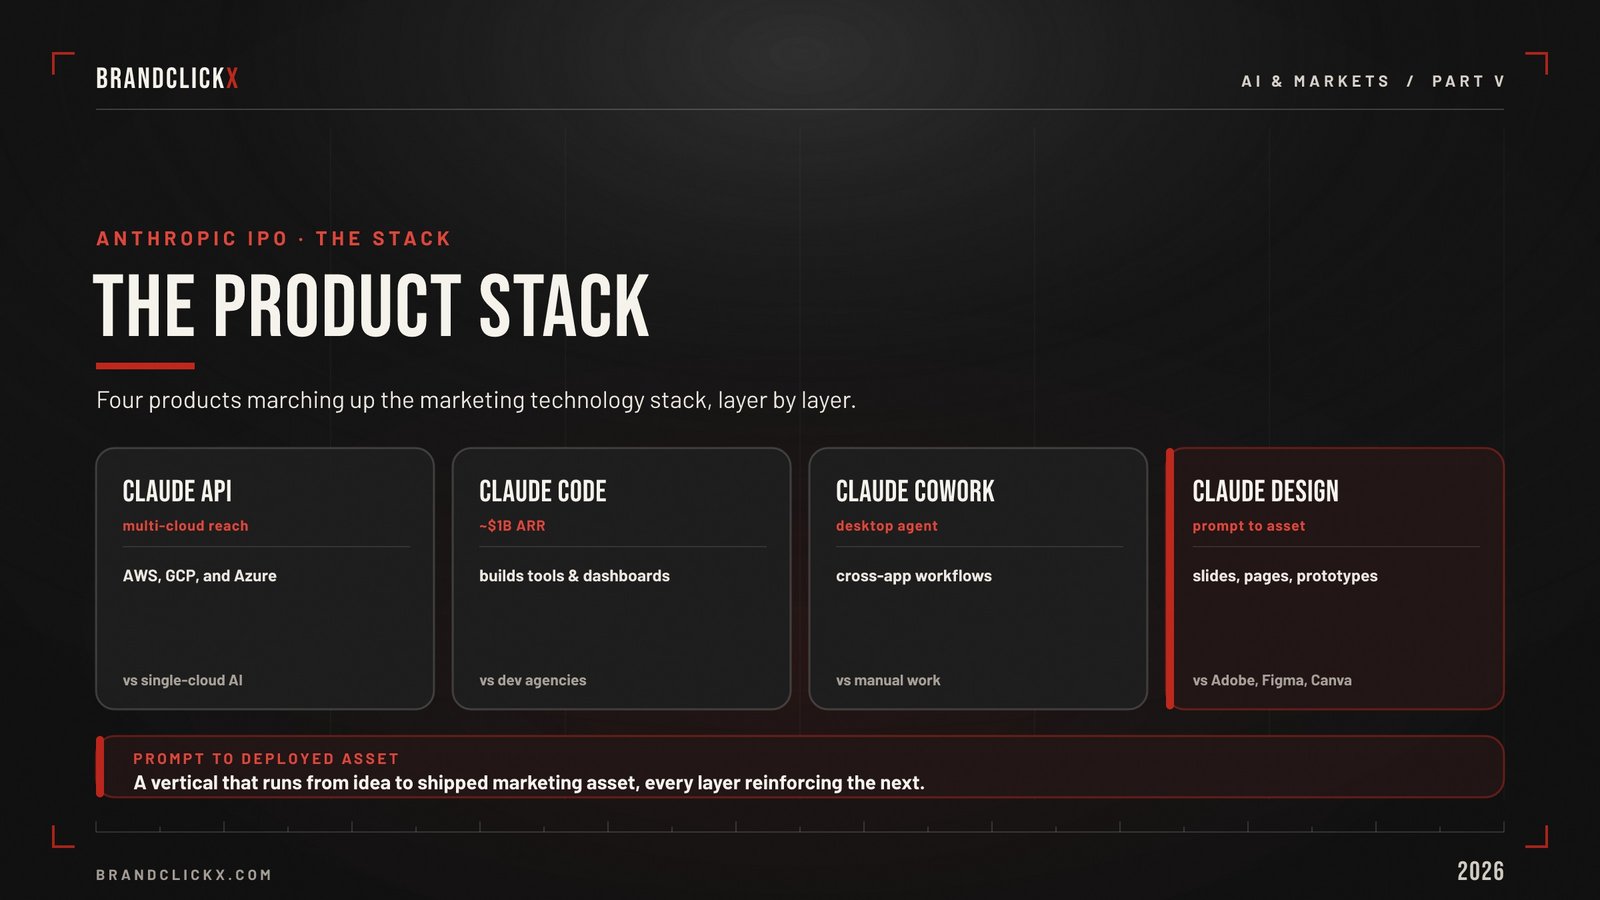Select the Claude Cowork card heading
This screenshot has width=1600, height=900.
coord(915,491)
